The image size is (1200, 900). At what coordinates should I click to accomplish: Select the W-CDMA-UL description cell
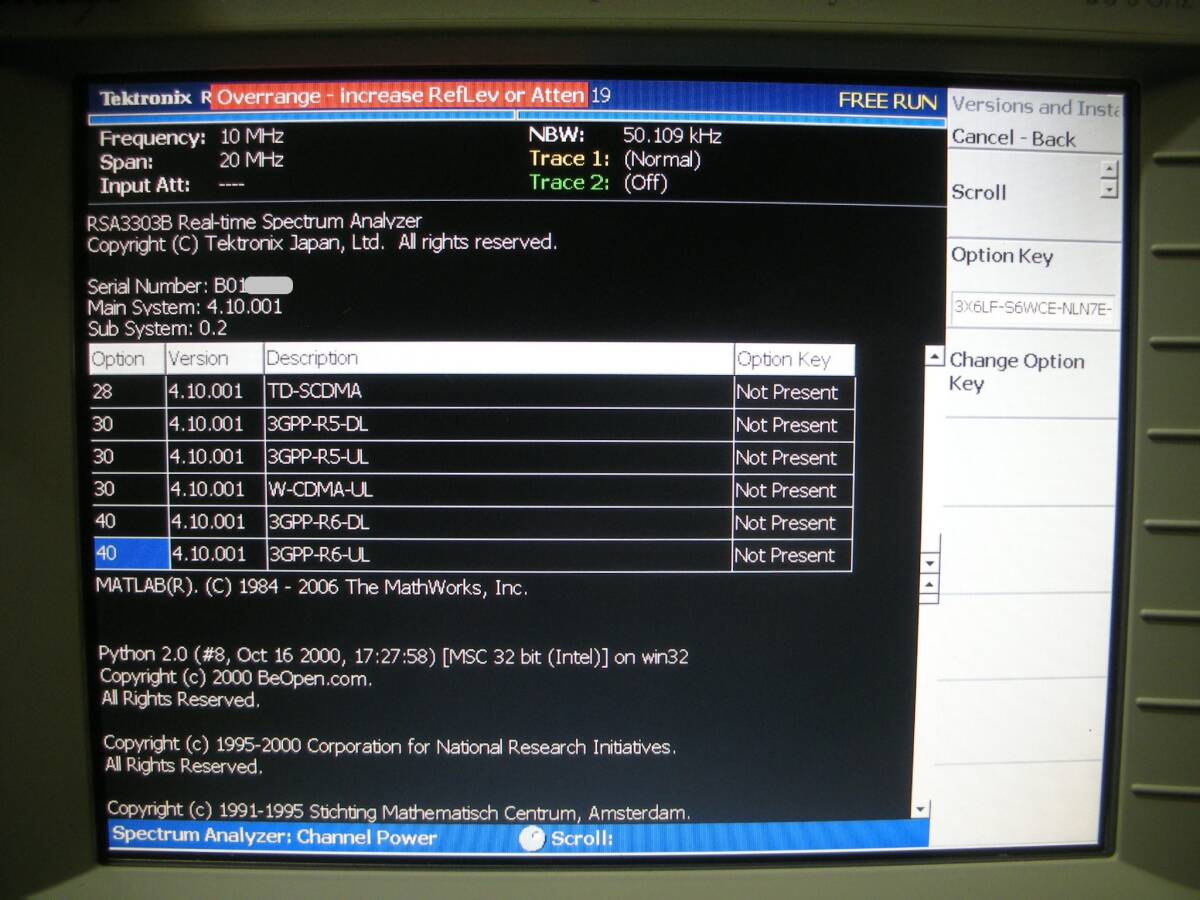pos(498,489)
